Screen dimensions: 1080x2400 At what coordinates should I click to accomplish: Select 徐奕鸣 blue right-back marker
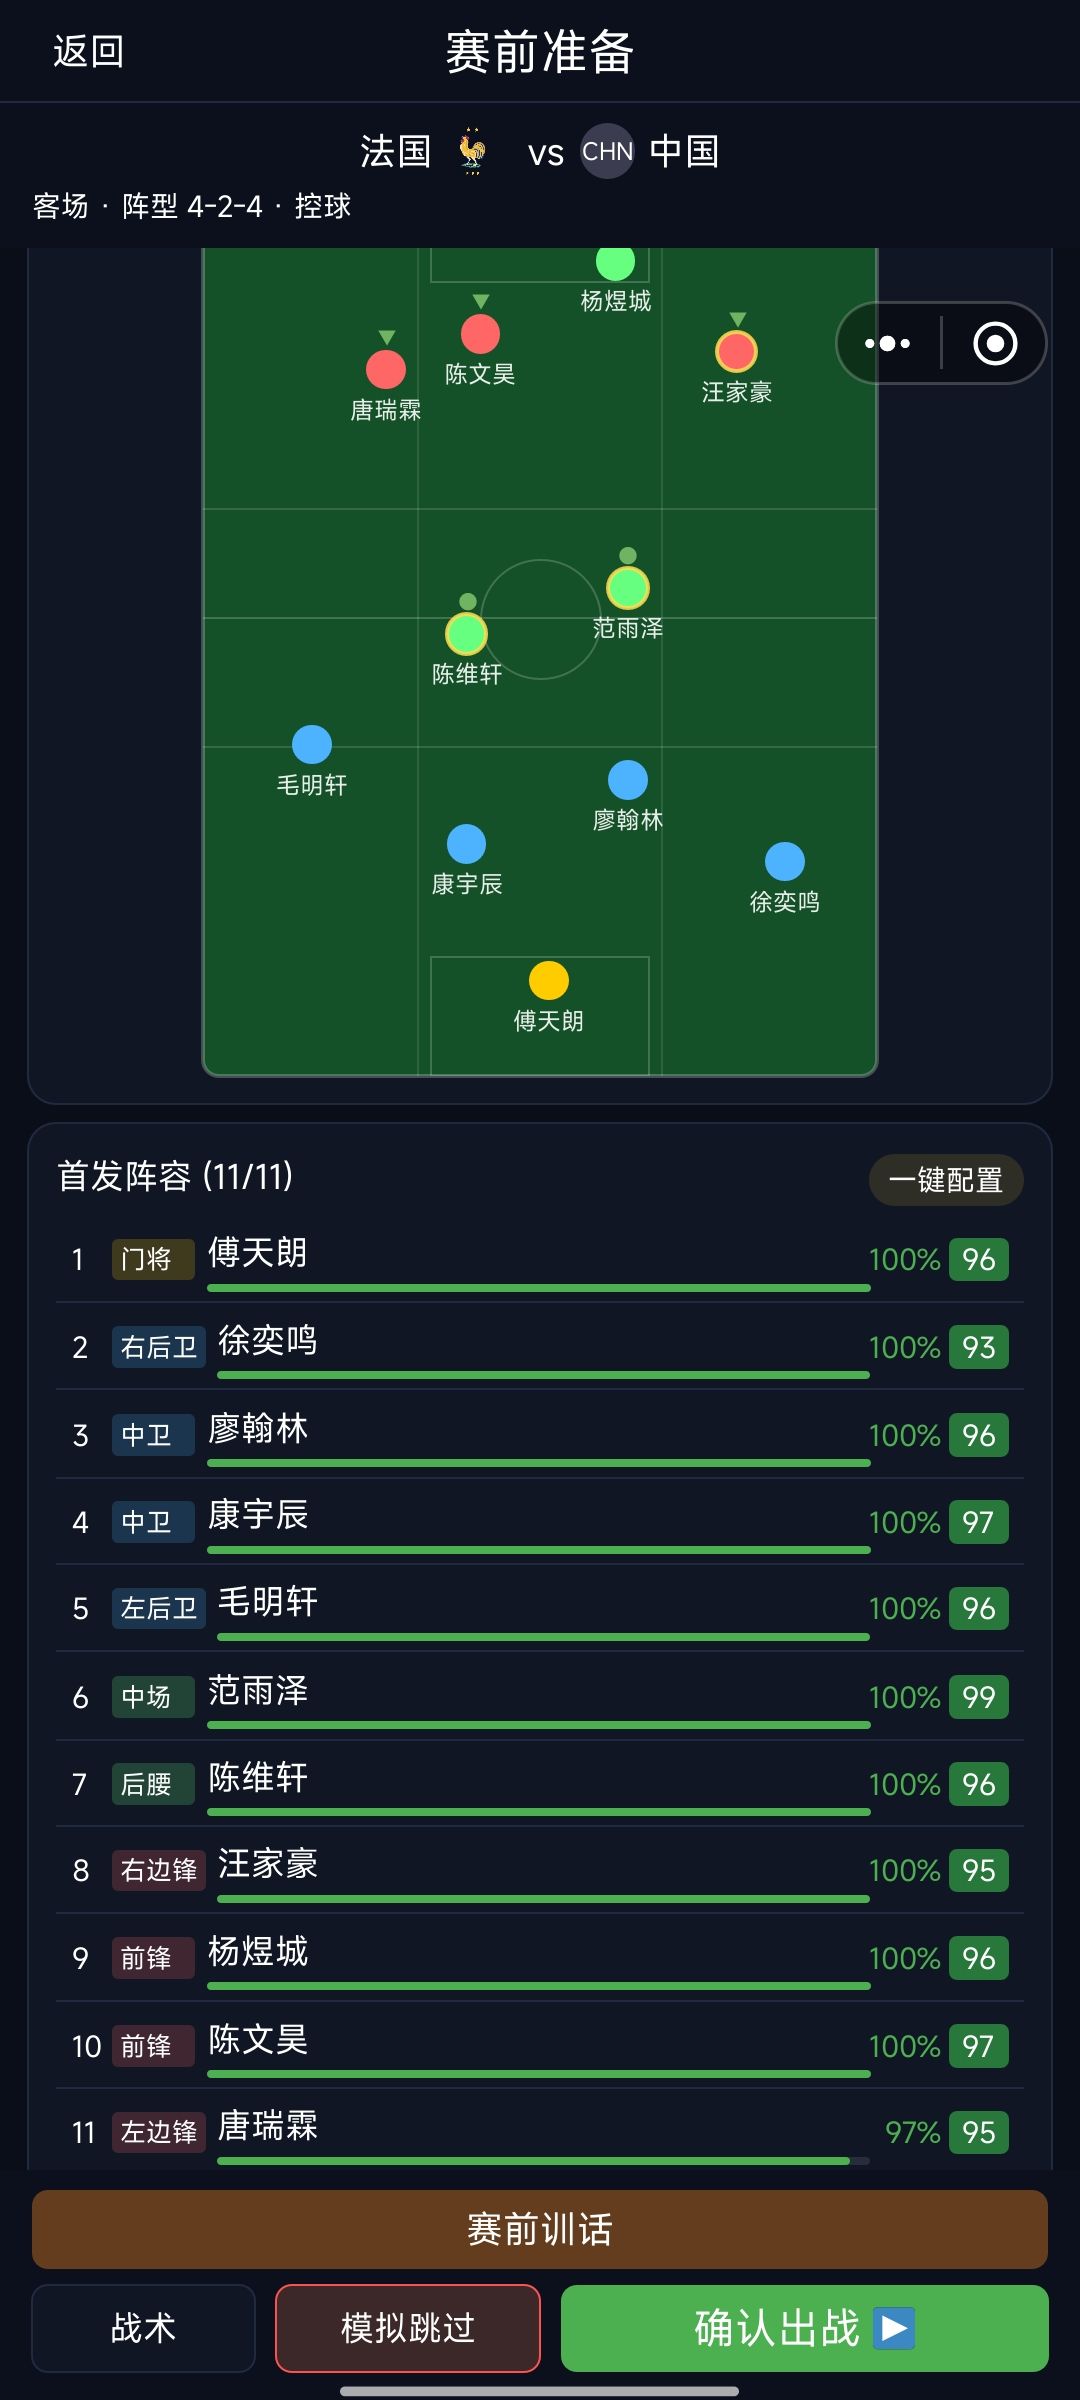point(785,862)
